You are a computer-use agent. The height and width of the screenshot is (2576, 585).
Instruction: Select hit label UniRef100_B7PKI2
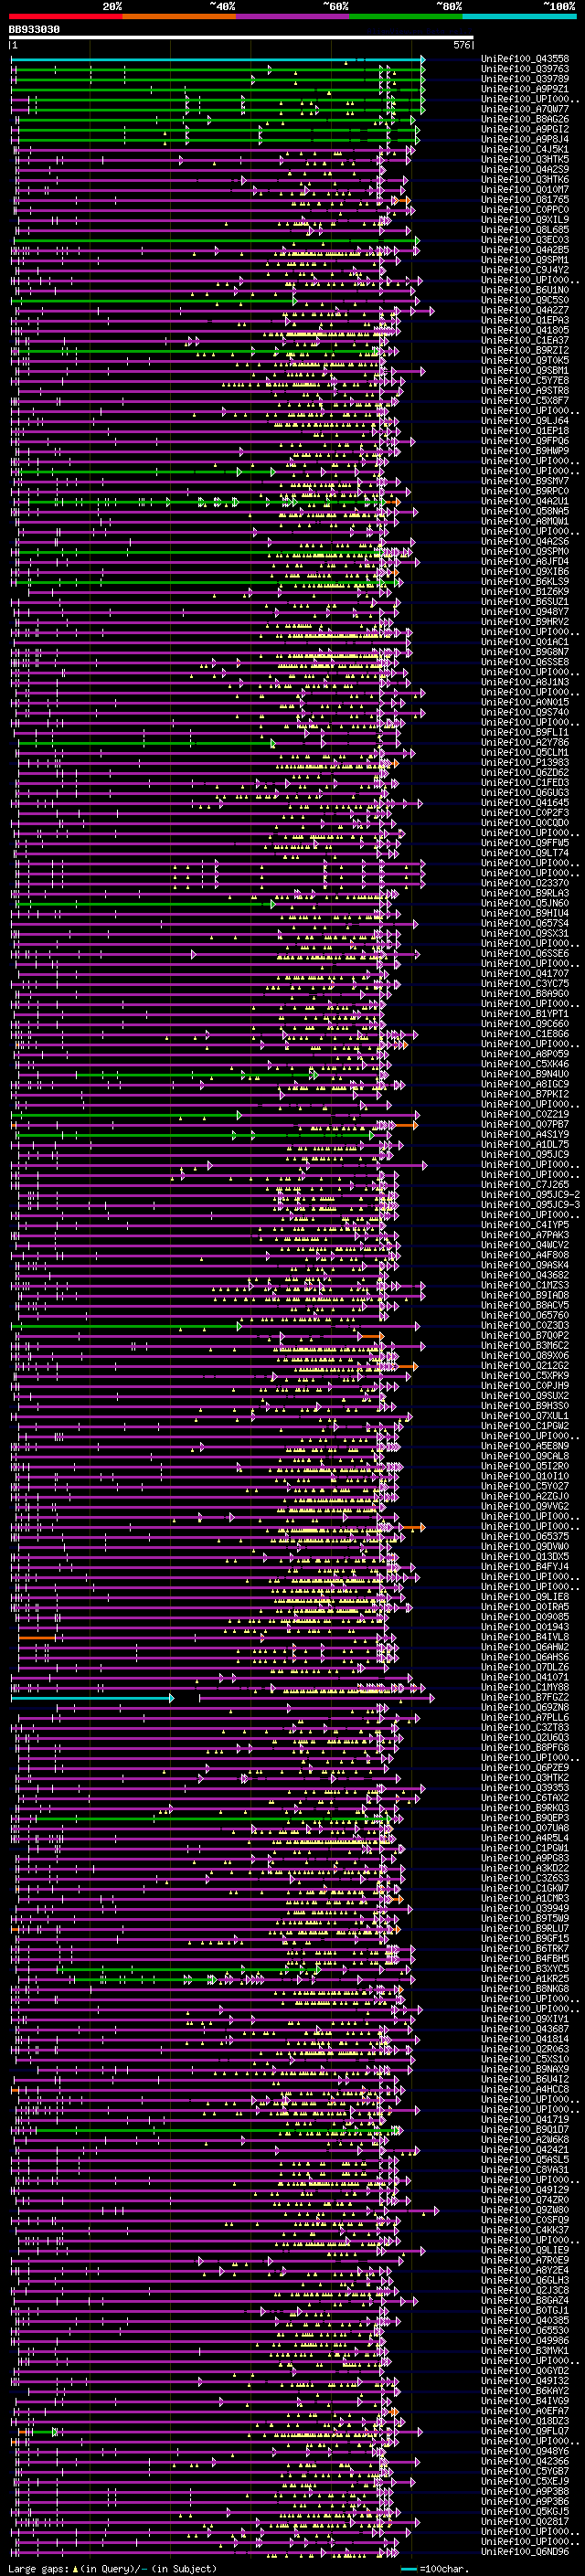[x=525, y=1094]
